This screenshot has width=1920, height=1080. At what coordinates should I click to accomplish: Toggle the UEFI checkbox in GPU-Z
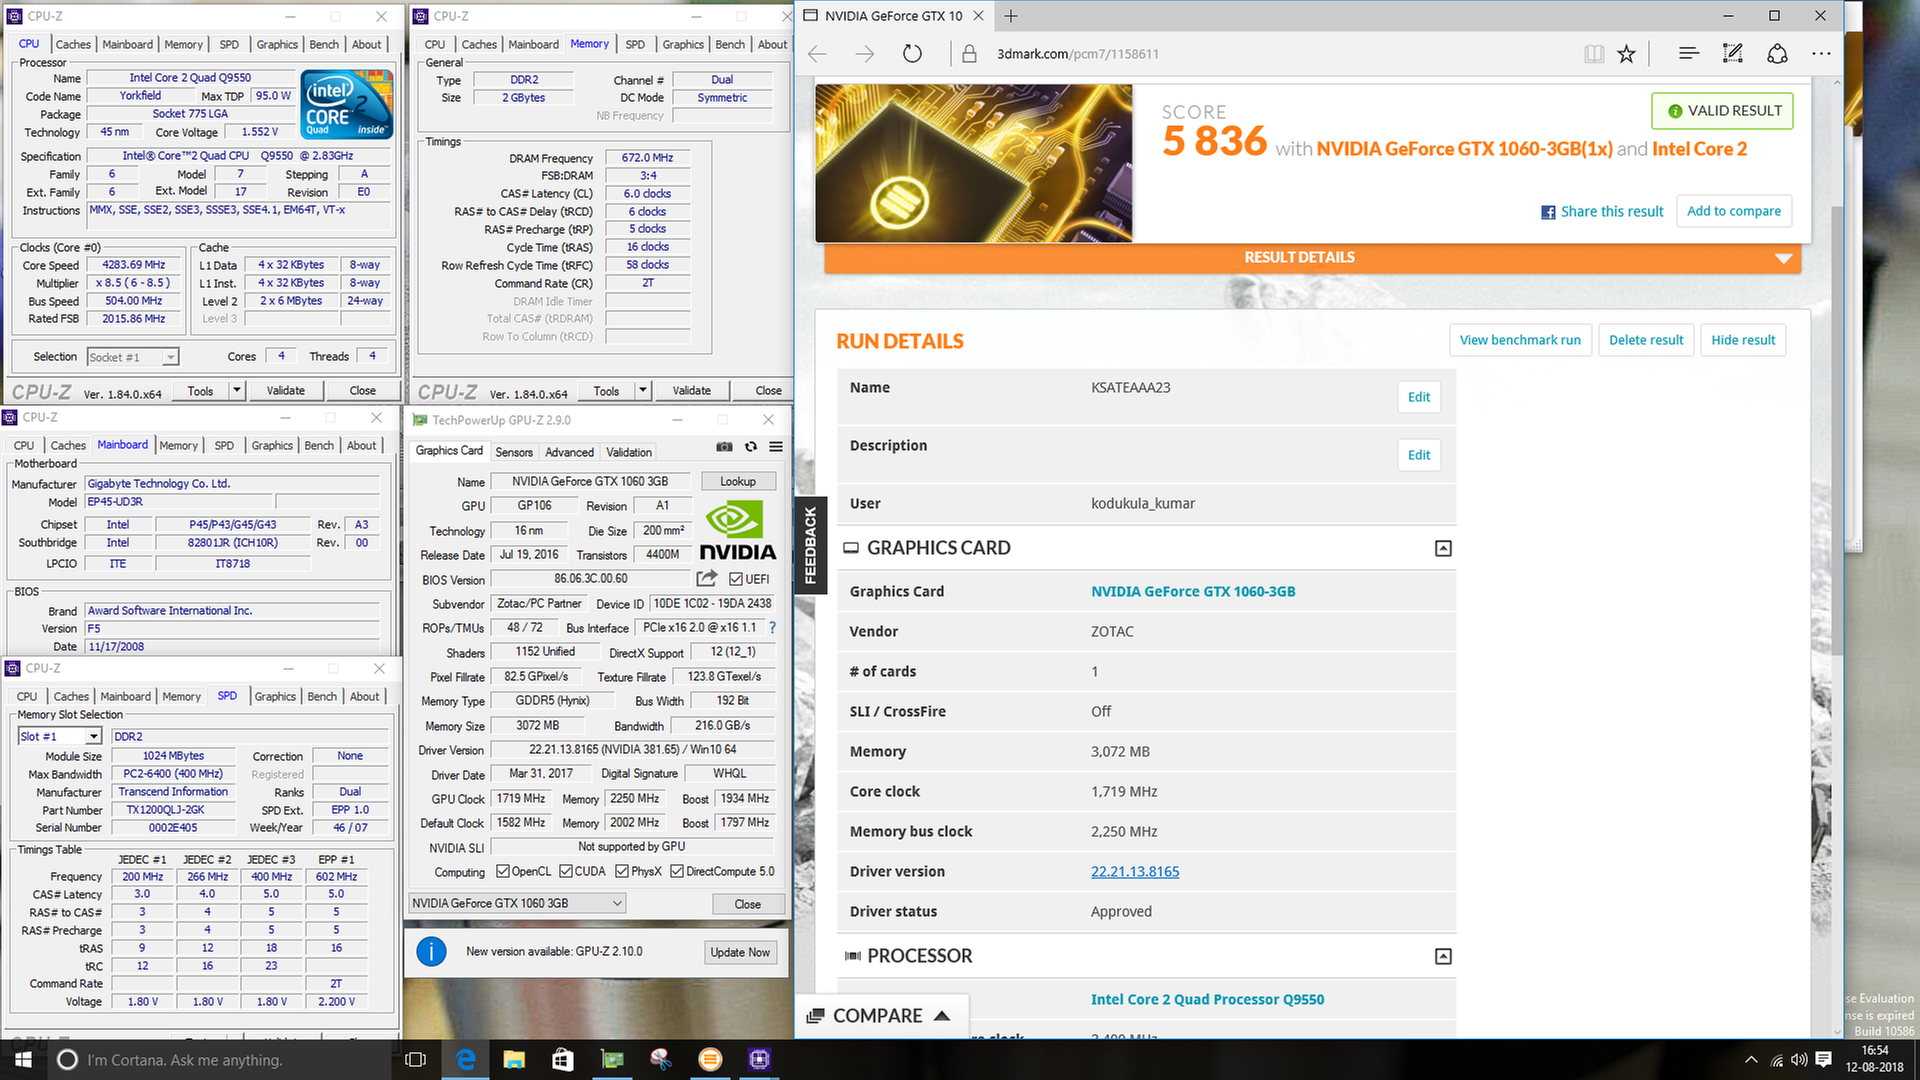pos(736,579)
